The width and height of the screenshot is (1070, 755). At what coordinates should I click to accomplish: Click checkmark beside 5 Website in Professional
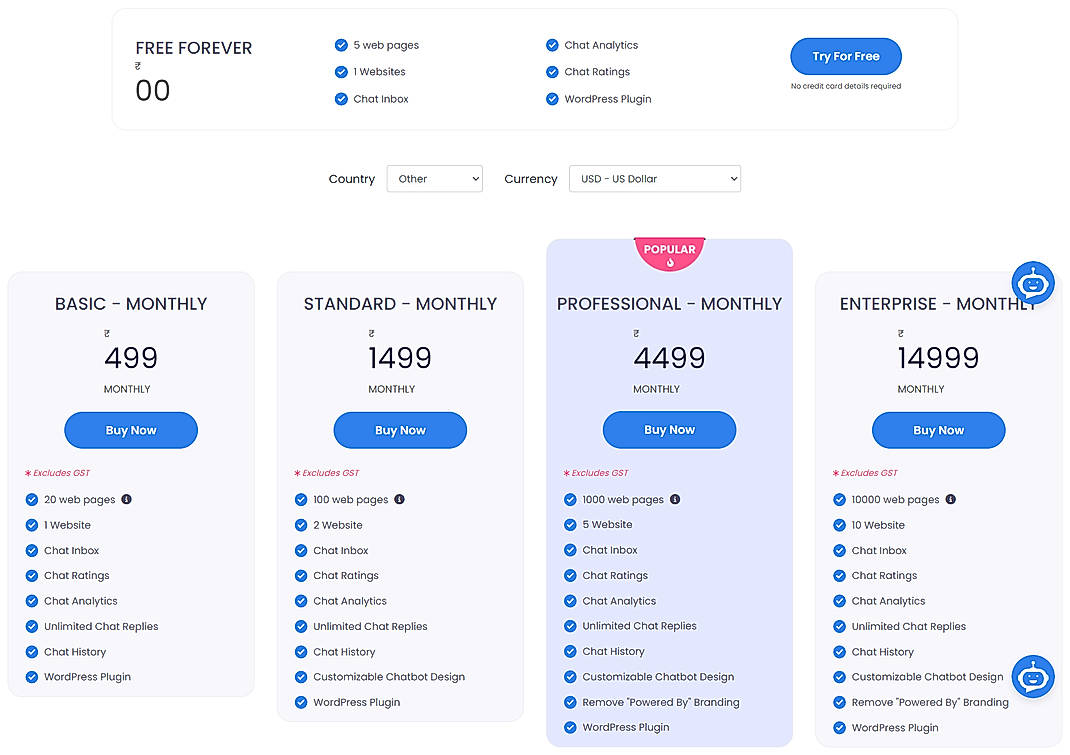point(570,524)
